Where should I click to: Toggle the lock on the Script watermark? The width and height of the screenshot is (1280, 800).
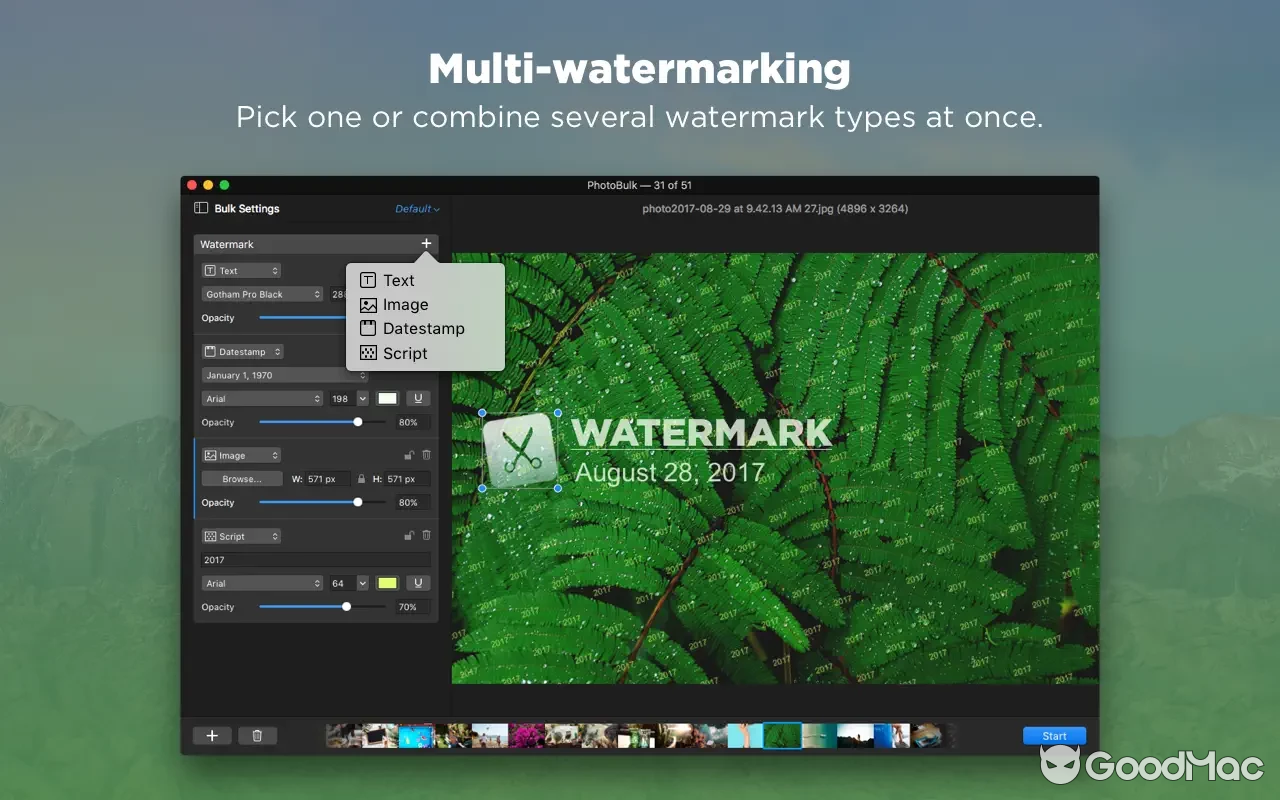(x=408, y=536)
